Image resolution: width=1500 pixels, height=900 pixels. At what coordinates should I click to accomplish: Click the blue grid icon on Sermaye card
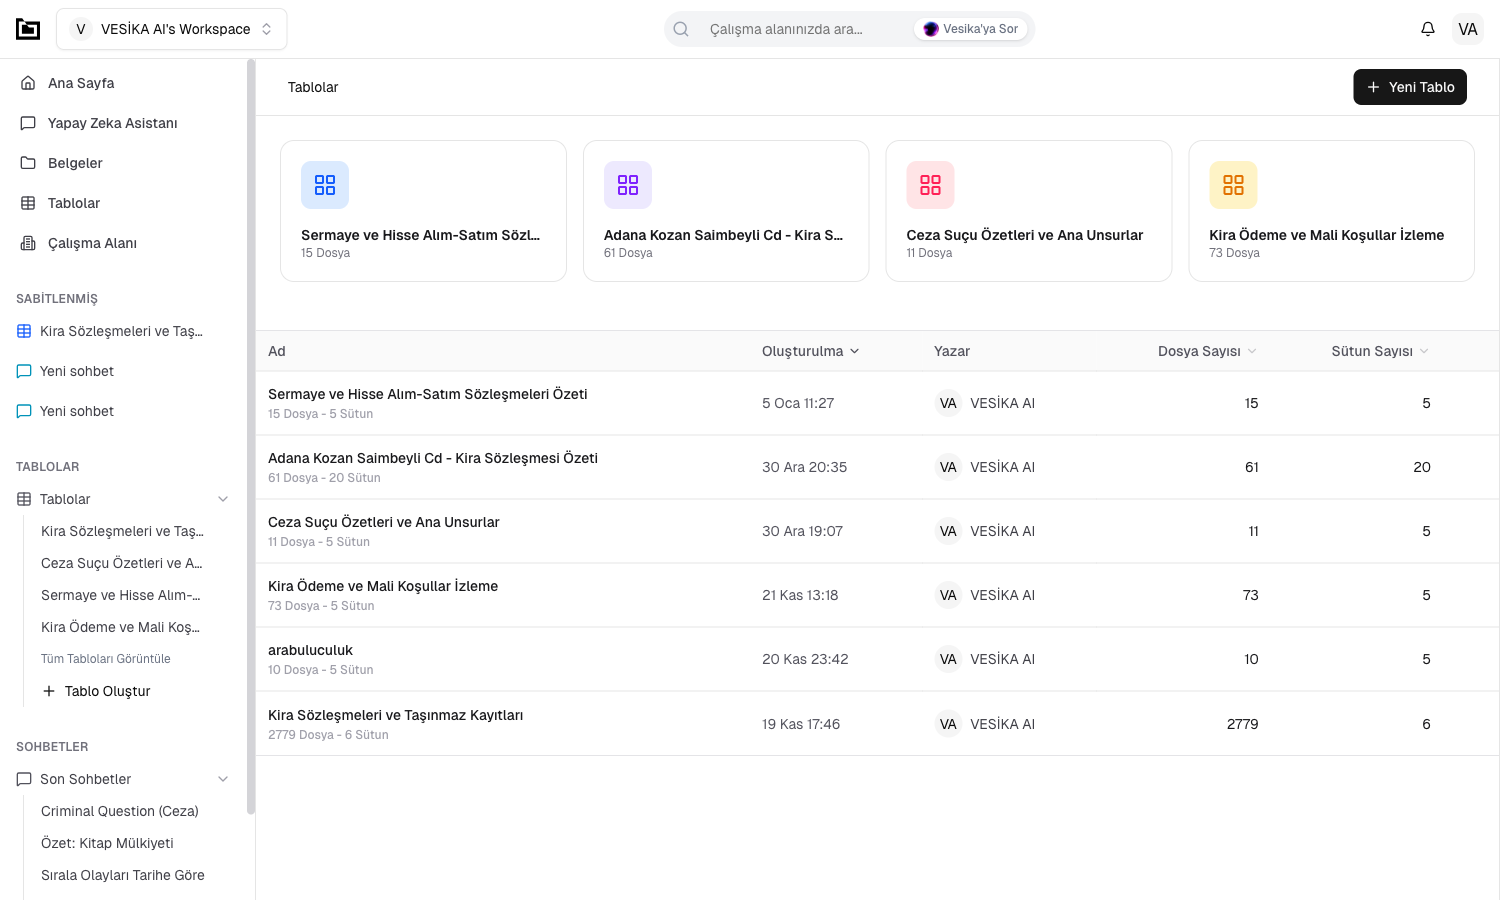(x=325, y=185)
